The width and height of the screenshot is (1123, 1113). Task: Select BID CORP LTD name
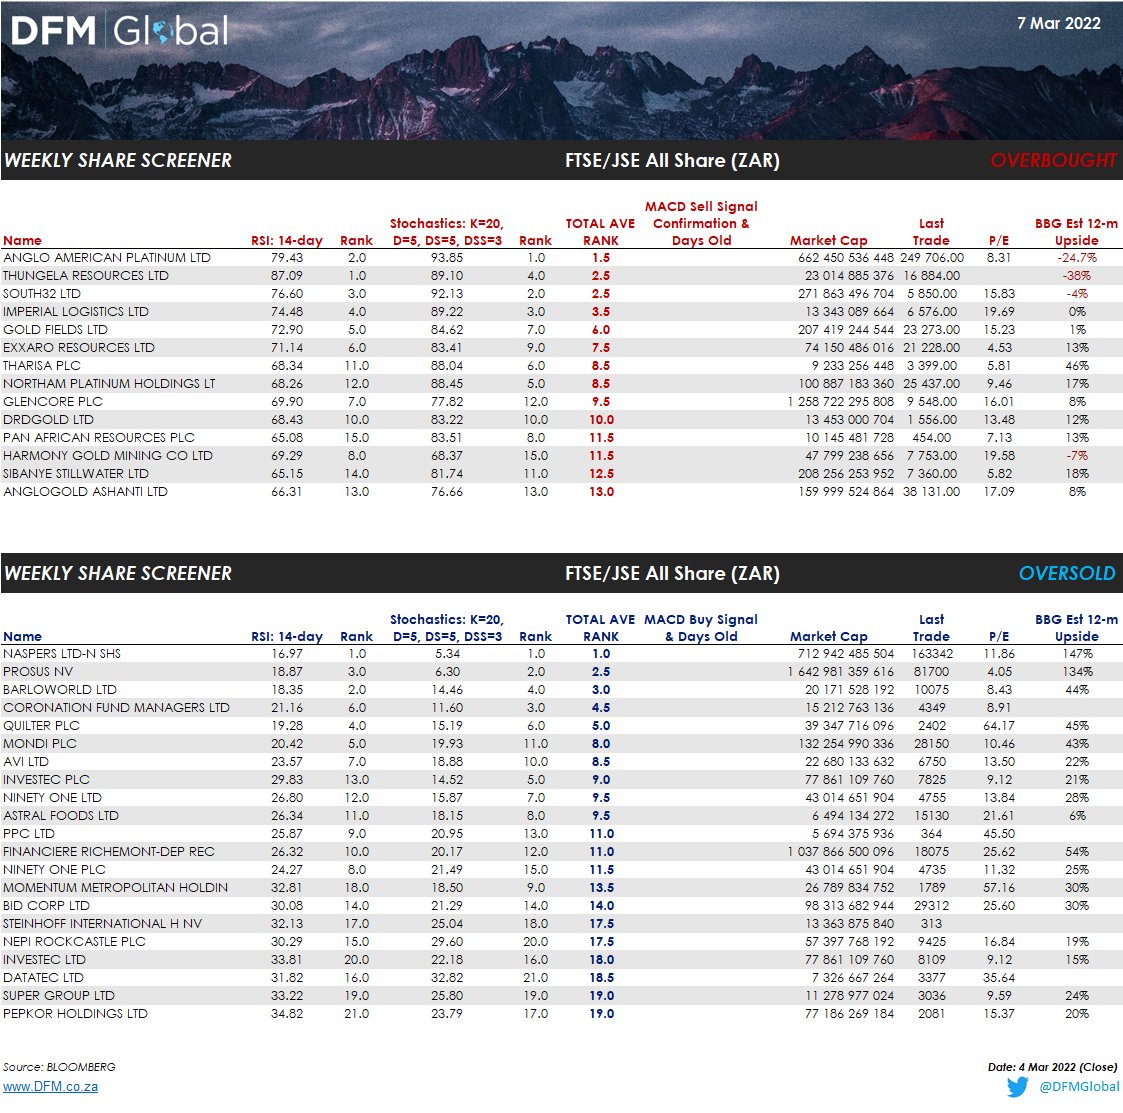click(47, 905)
